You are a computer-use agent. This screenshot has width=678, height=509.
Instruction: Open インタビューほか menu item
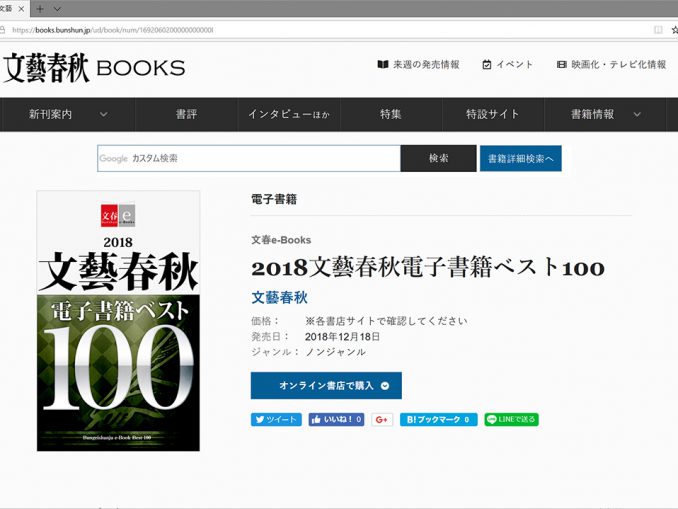pyautogui.click(x=288, y=114)
